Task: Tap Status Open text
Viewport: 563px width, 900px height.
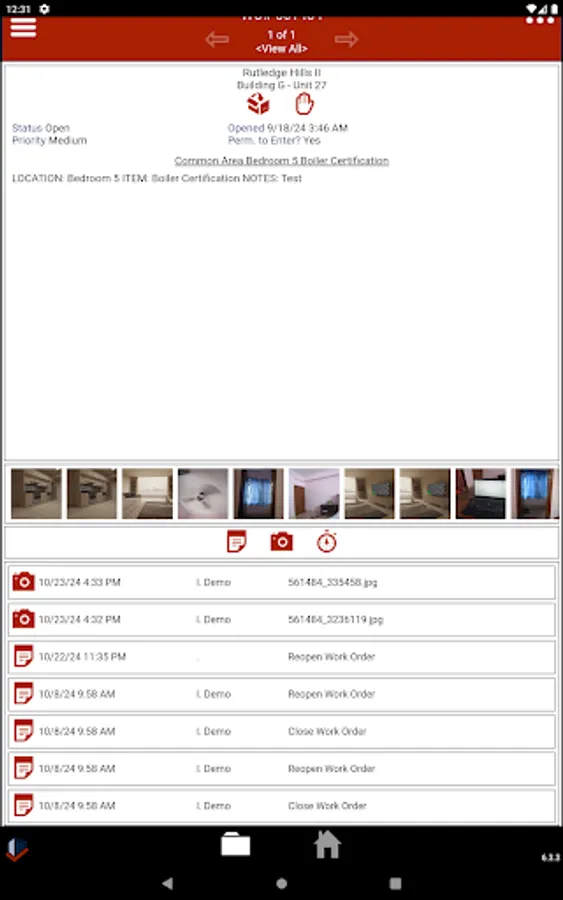Action: 41,128
